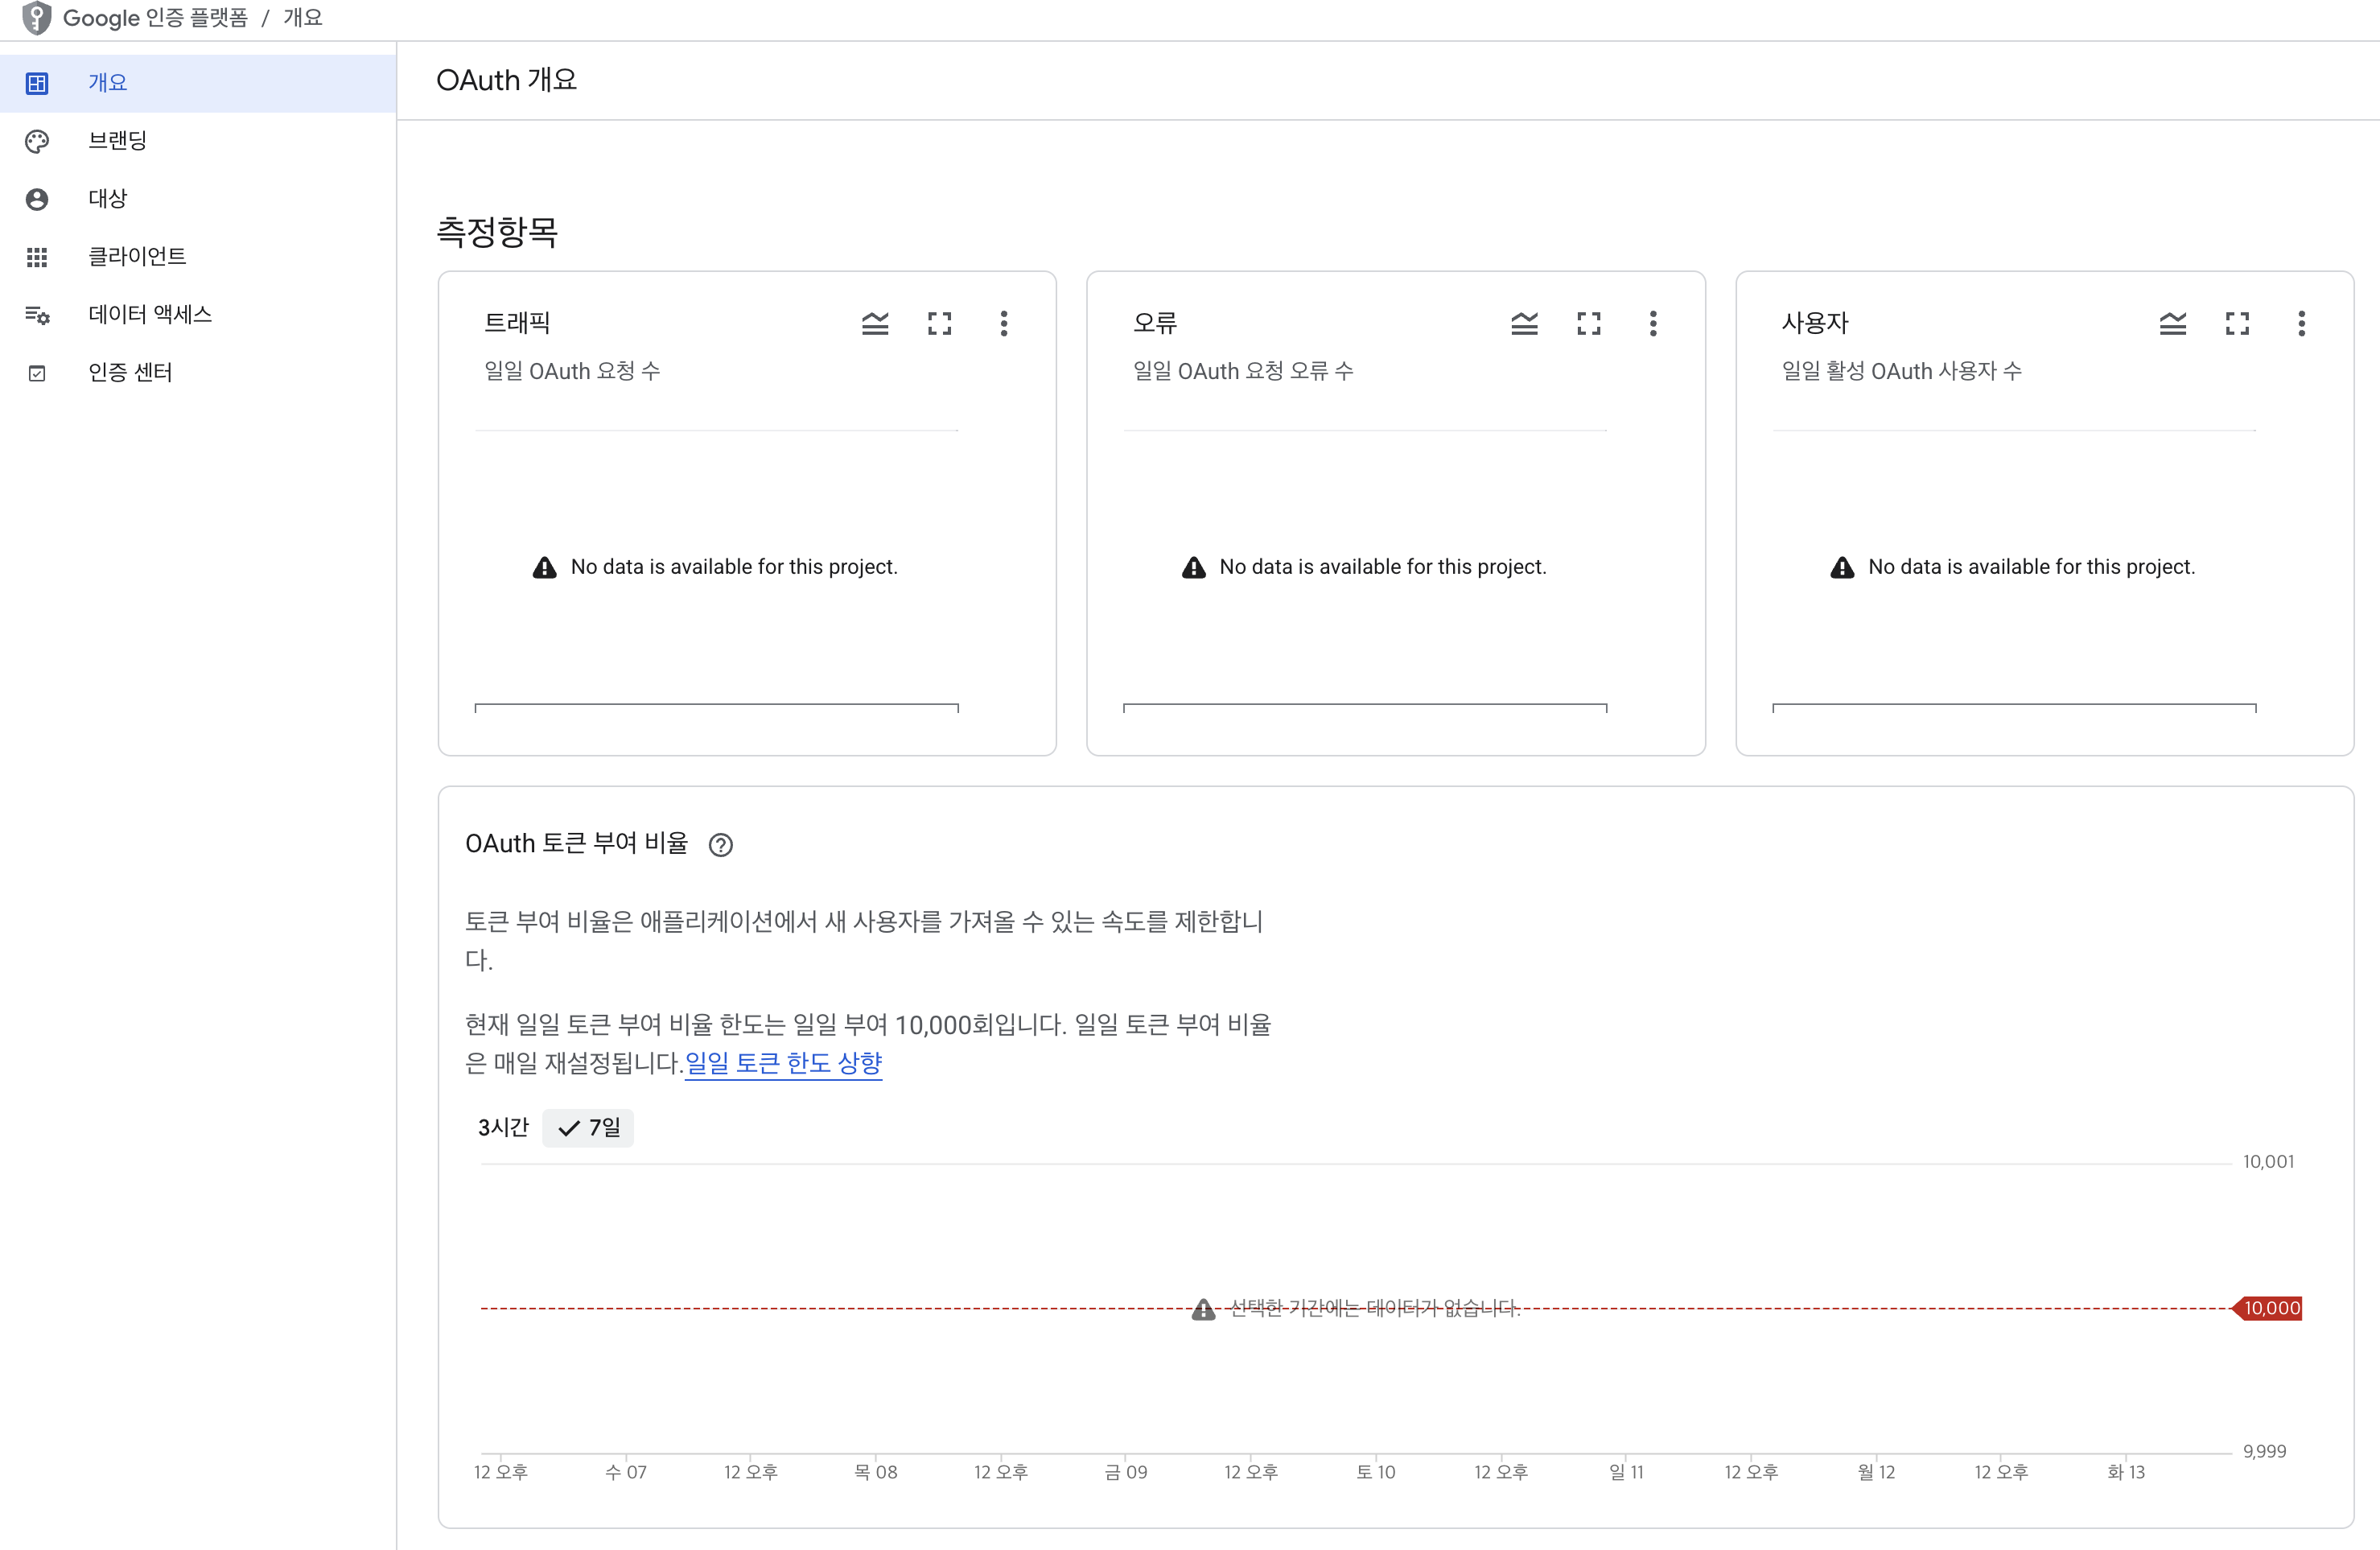Screen dimensions: 2380x1550
Task: Click the 클라이언트 grid icon
Action: (x=37, y=257)
